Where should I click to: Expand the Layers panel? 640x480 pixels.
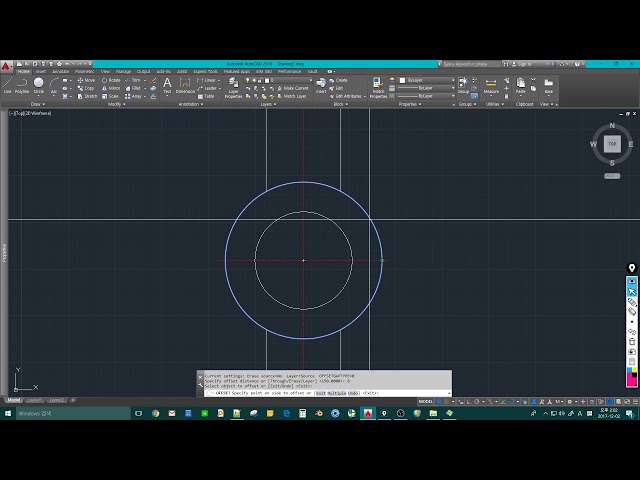coord(268,104)
